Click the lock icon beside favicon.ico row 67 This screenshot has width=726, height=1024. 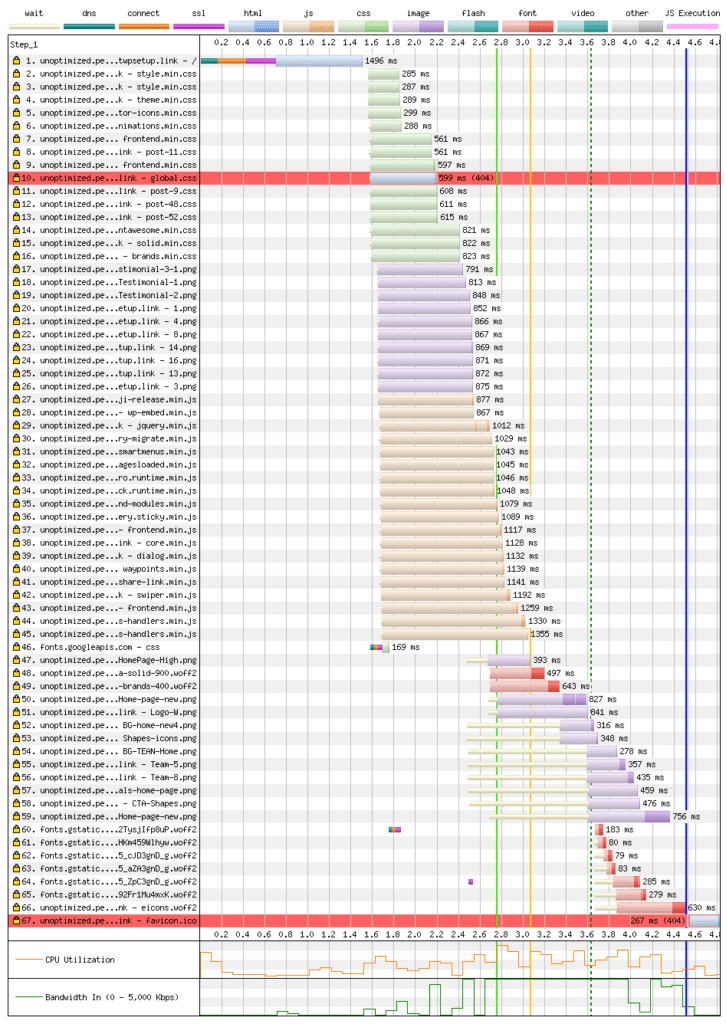16,920
